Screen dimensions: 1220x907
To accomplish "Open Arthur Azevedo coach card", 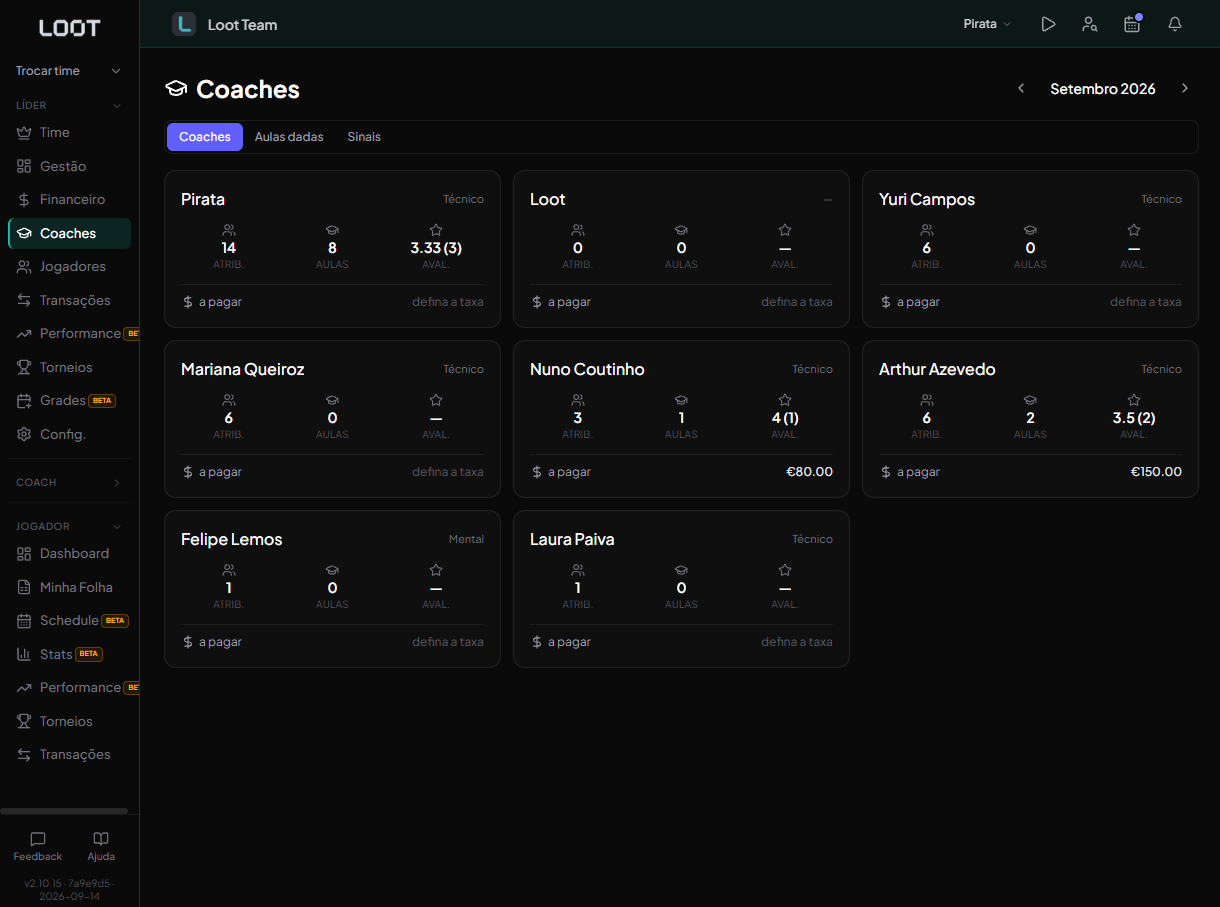I will click(1030, 419).
